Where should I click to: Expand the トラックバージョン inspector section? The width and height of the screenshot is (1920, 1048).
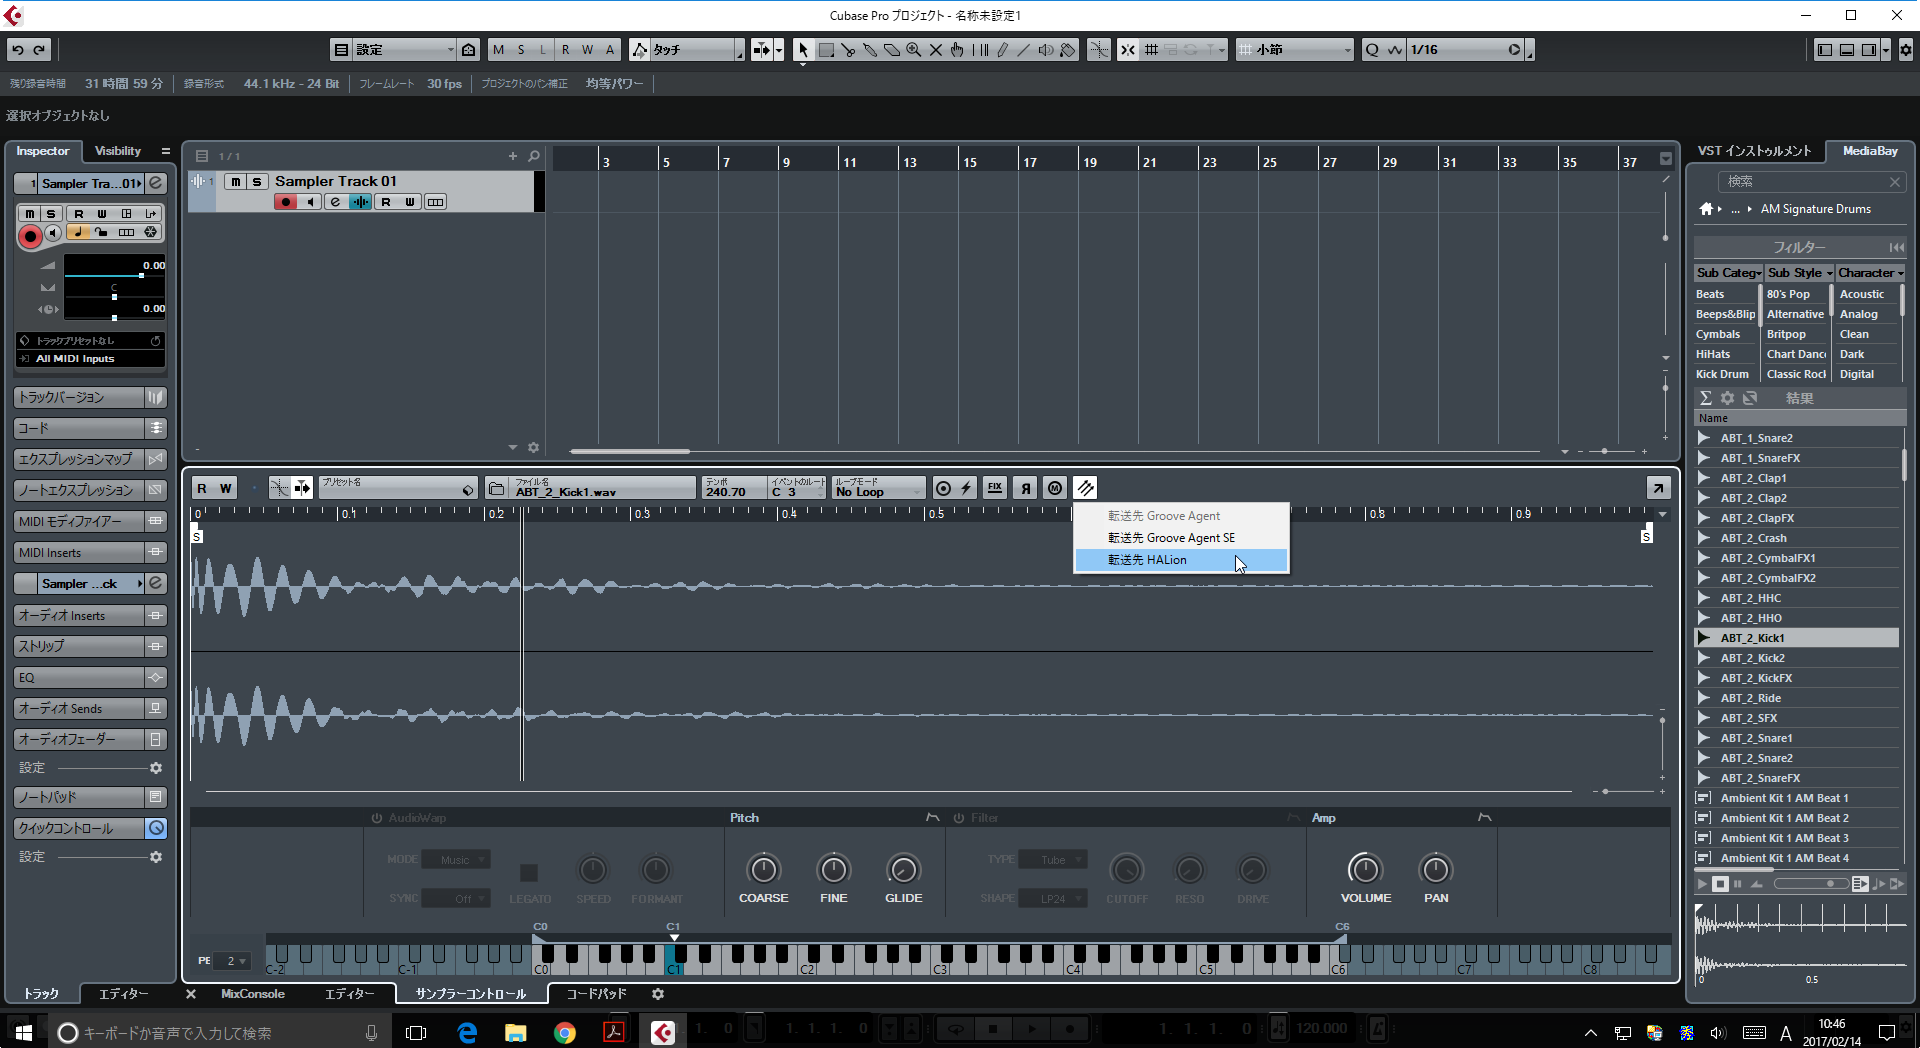[80, 397]
